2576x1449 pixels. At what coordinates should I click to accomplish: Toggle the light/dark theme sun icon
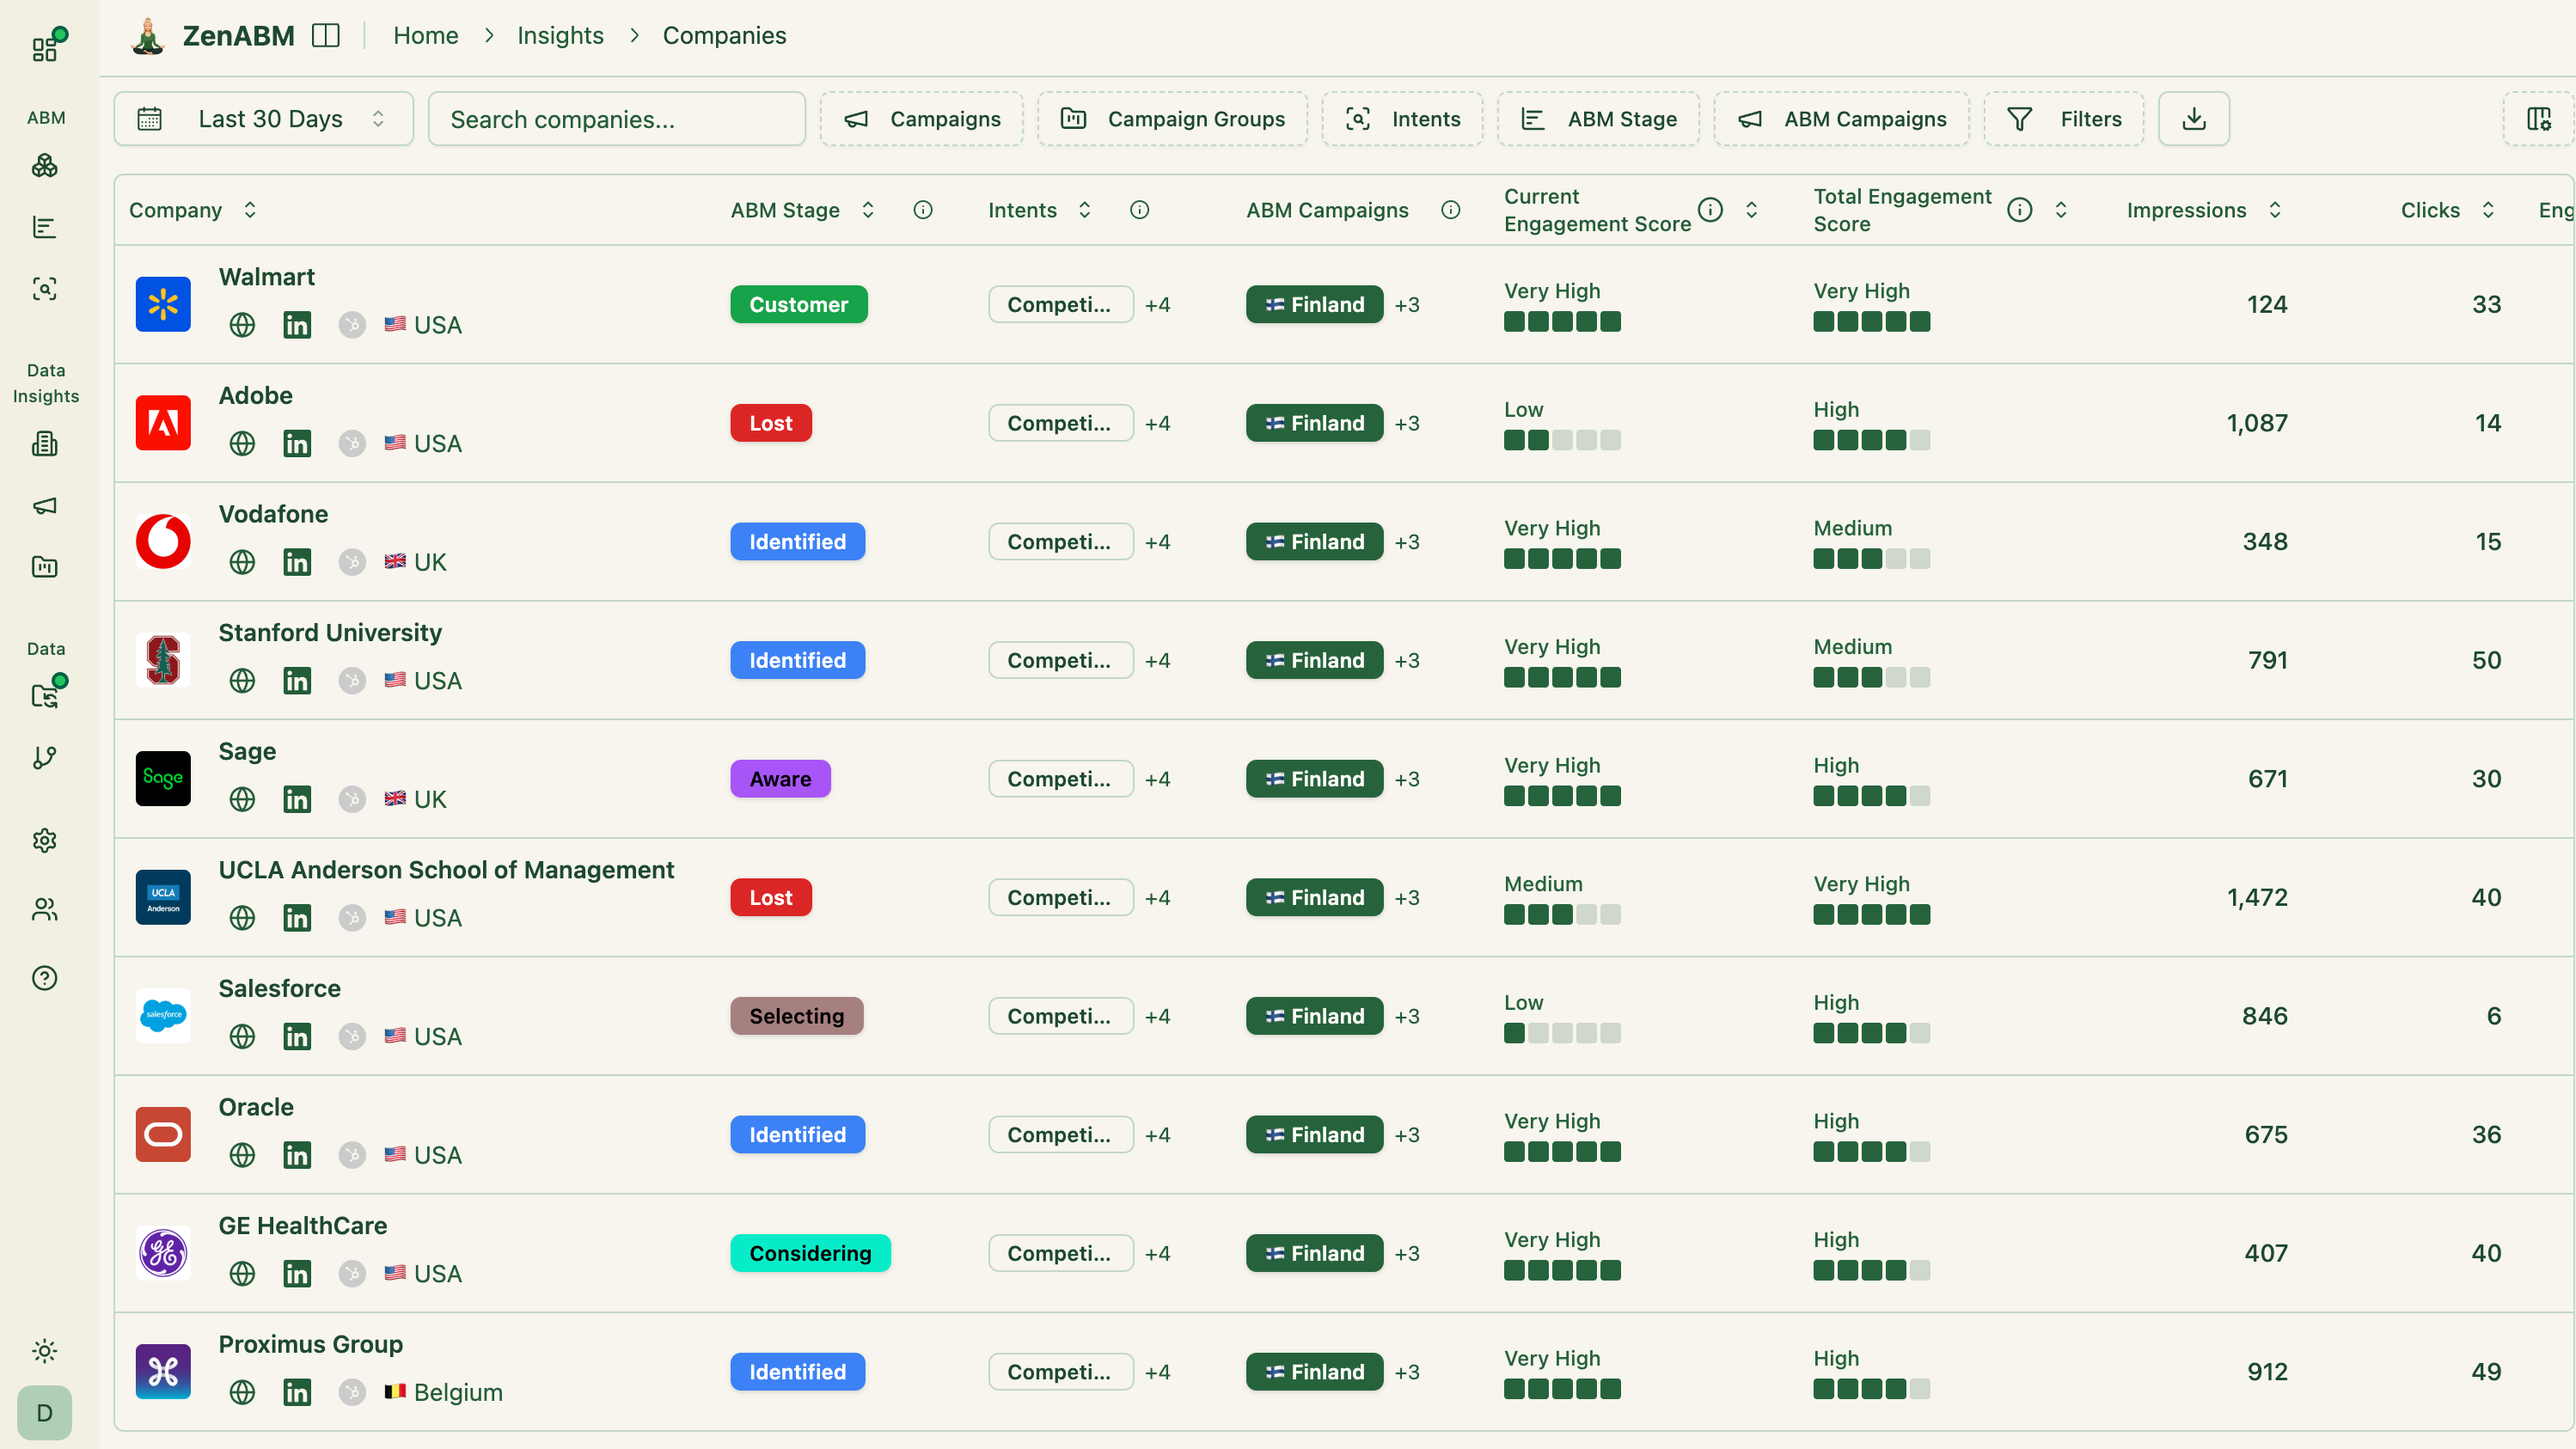[45, 1351]
